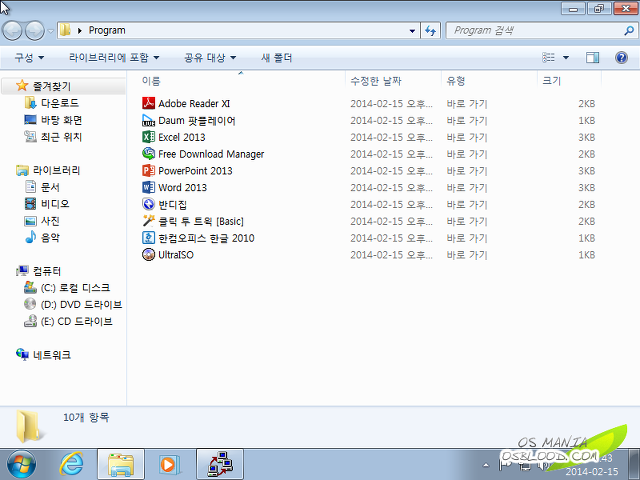
Task: Open the help question mark icon
Action: [621, 58]
